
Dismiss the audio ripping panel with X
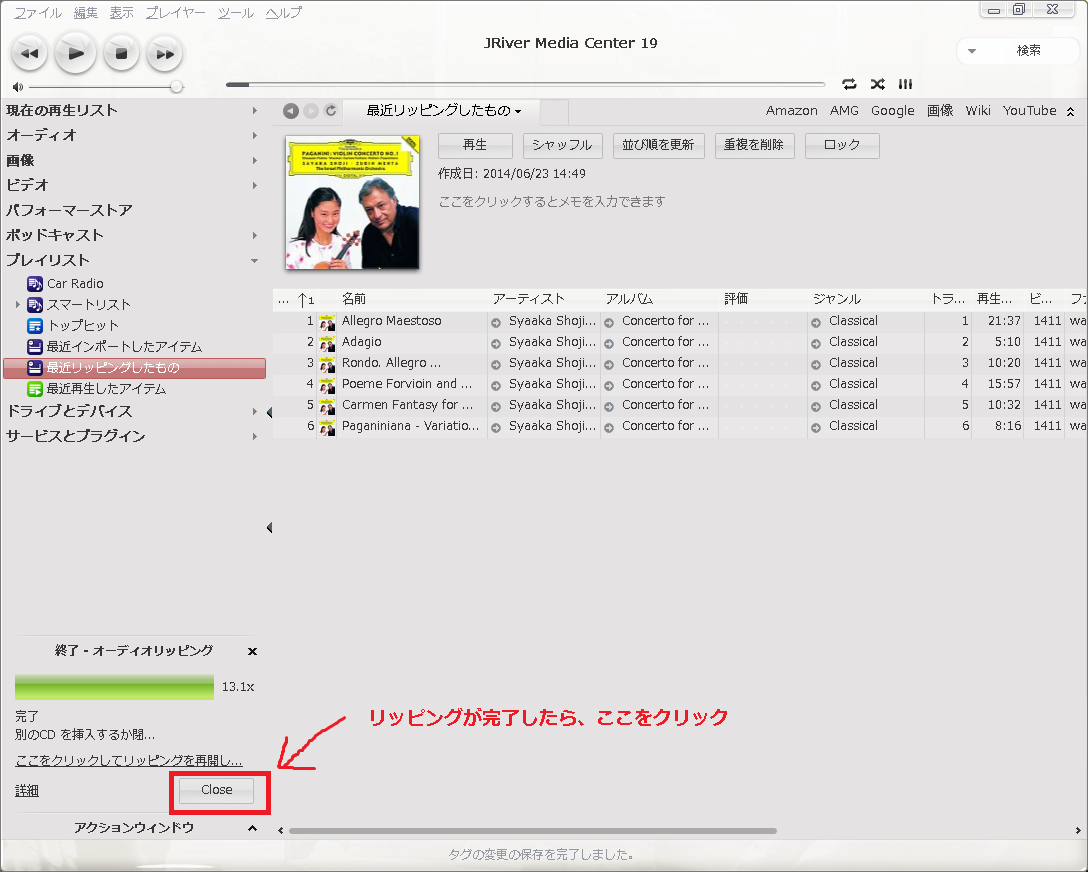[x=252, y=651]
